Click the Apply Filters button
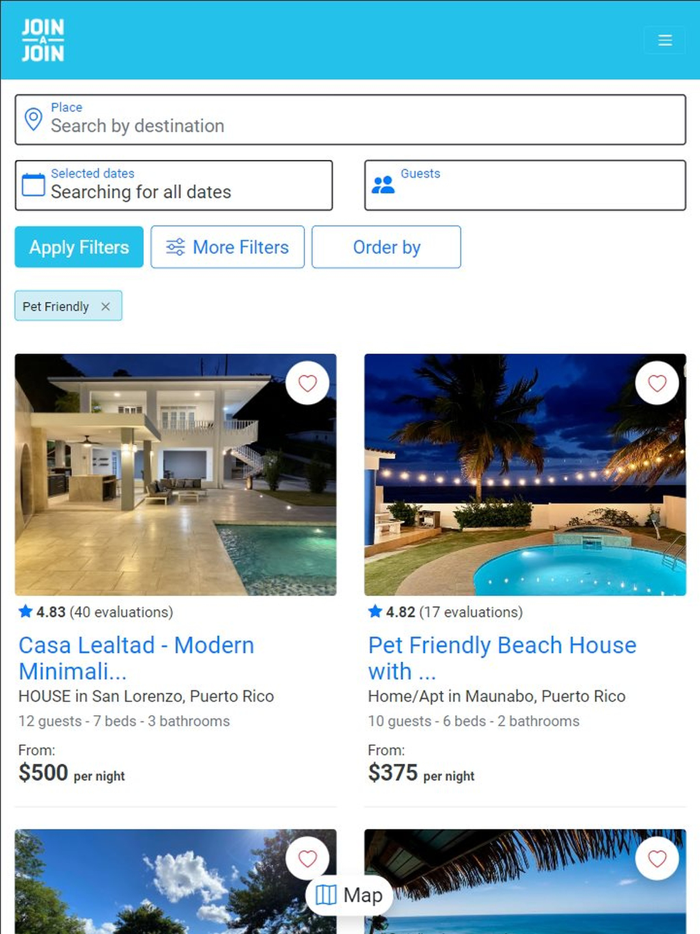This screenshot has width=700, height=934. tap(79, 247)
